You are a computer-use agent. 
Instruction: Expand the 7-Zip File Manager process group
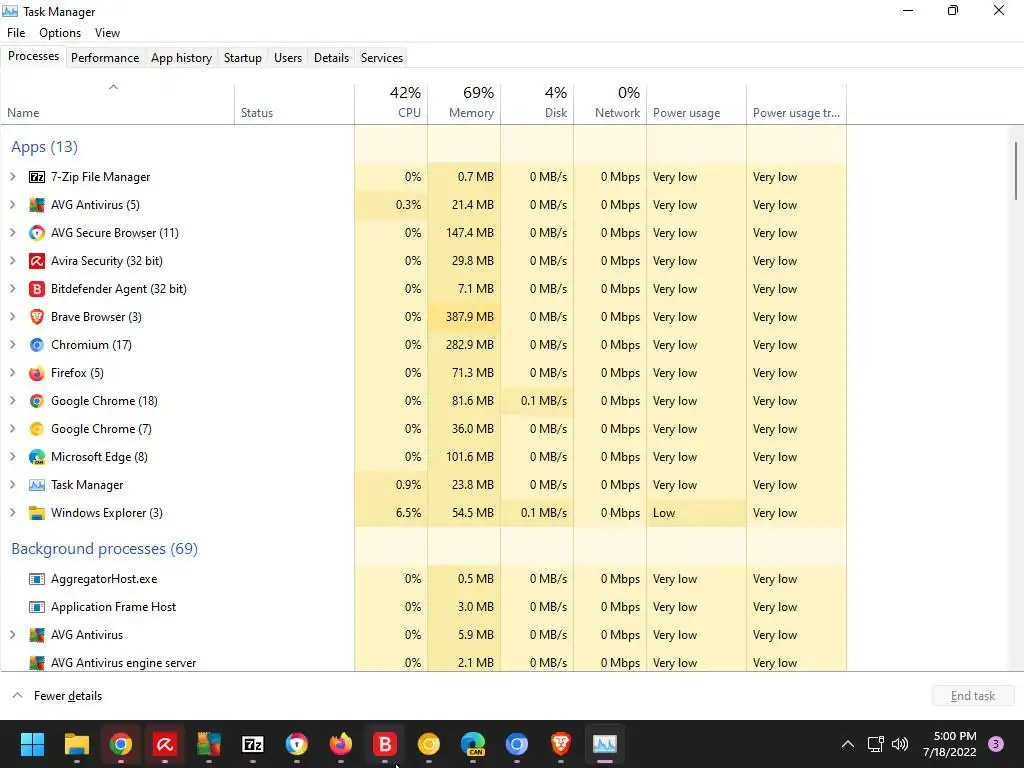tap(12, 177)
